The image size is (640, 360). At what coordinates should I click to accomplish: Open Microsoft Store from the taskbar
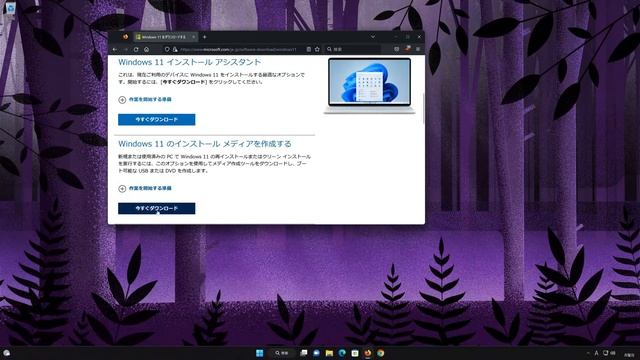click(355, 353)
